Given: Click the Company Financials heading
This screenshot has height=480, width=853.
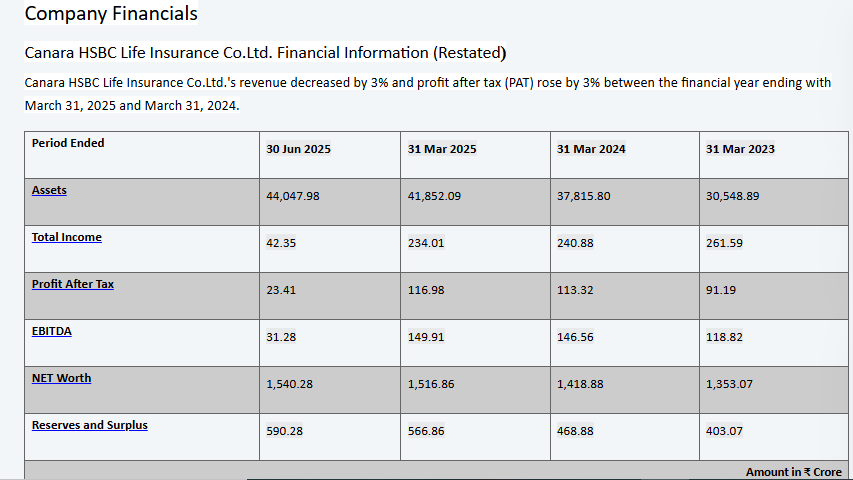Looking at the screenshot, I should click(111, 14).
